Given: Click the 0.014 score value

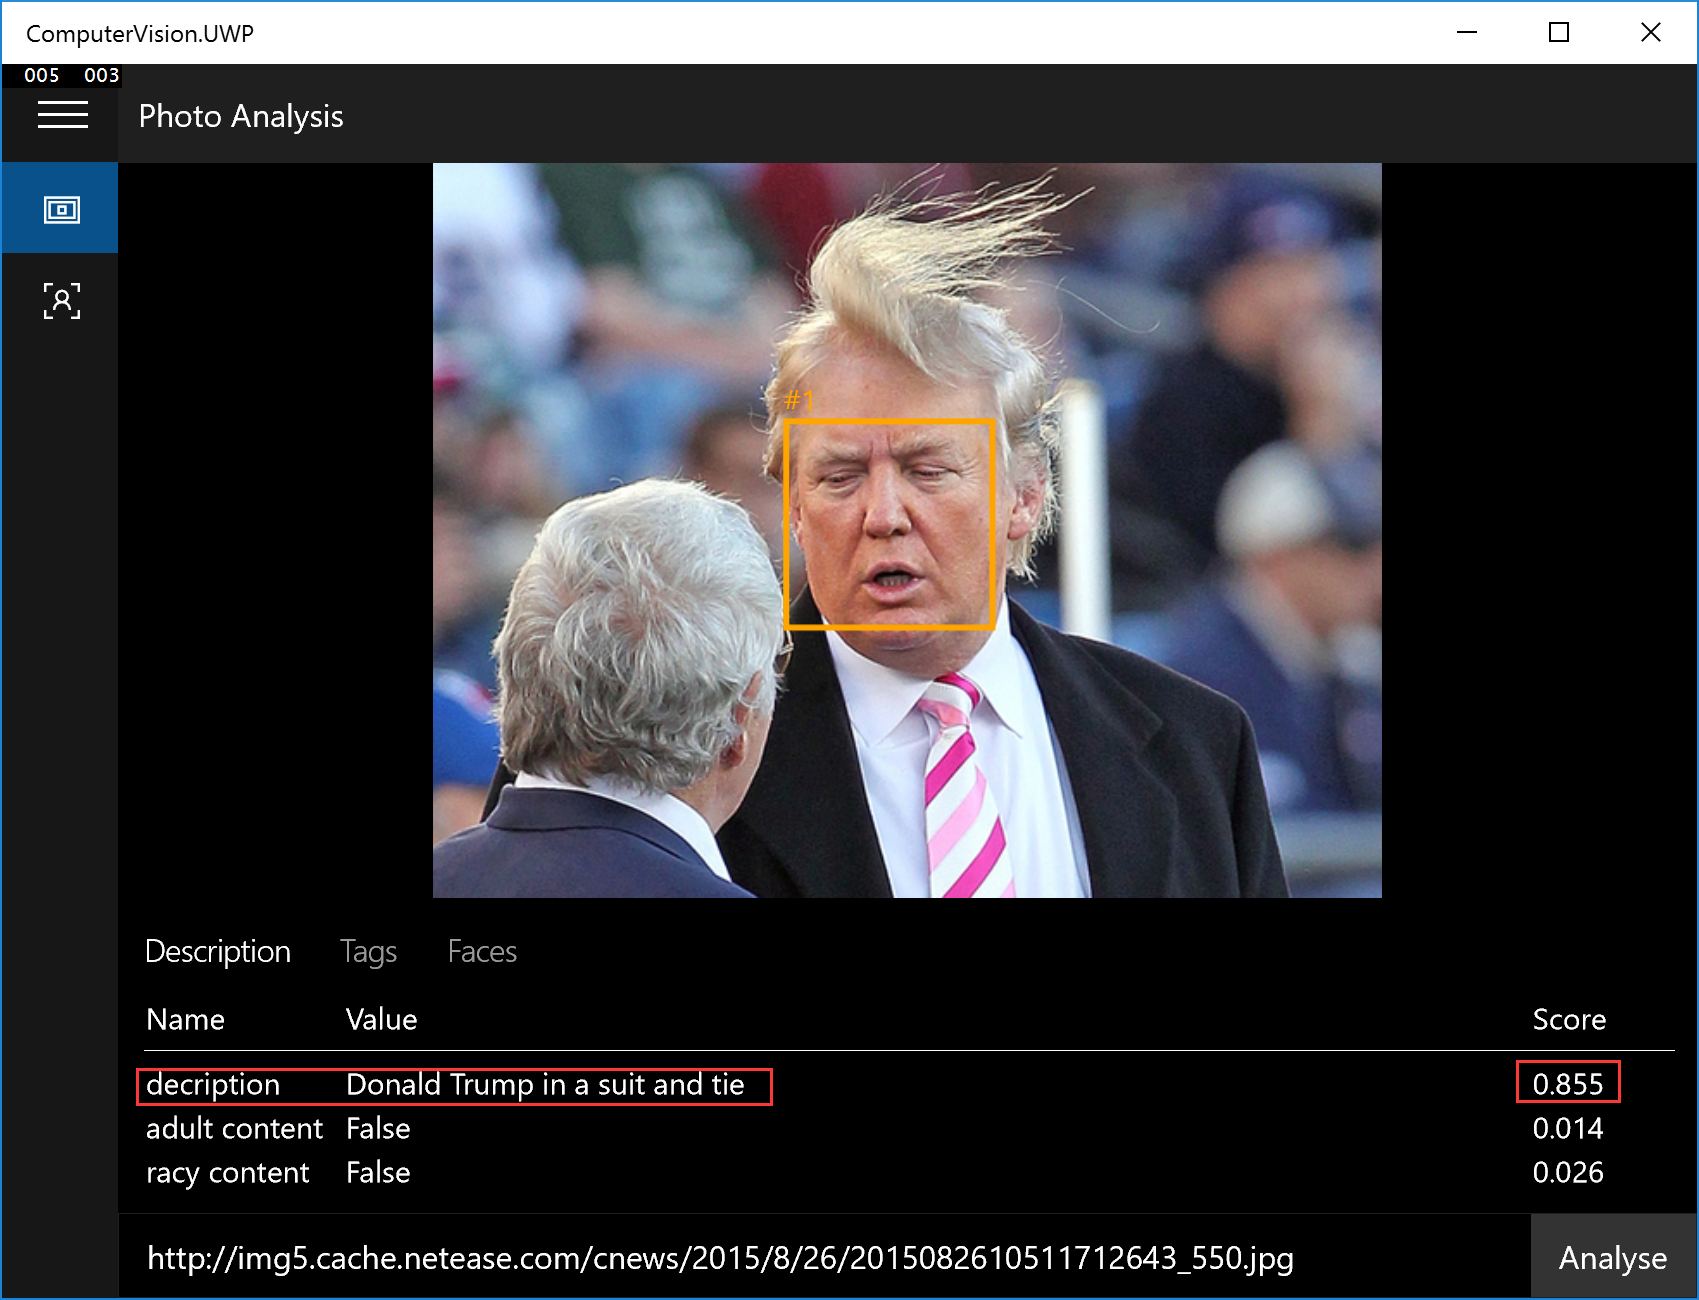Looking at the screenshot, I should tap(1568, 1128).
